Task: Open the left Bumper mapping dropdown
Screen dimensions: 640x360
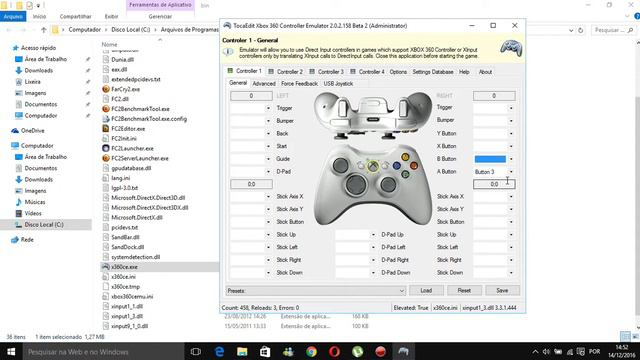Action: [x=268, y=121]
